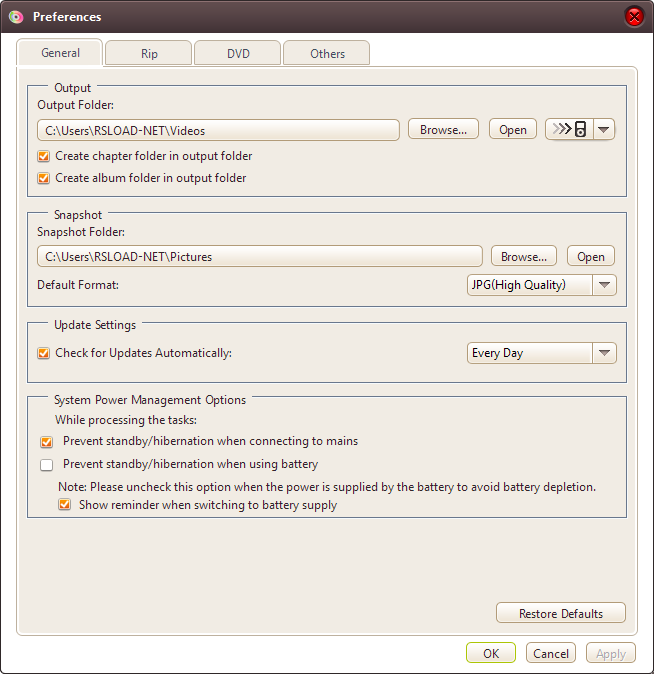The width and height of the screenshot is (654, 674).
Task: Click the application logo in title bar
Action: coord(16,17)
